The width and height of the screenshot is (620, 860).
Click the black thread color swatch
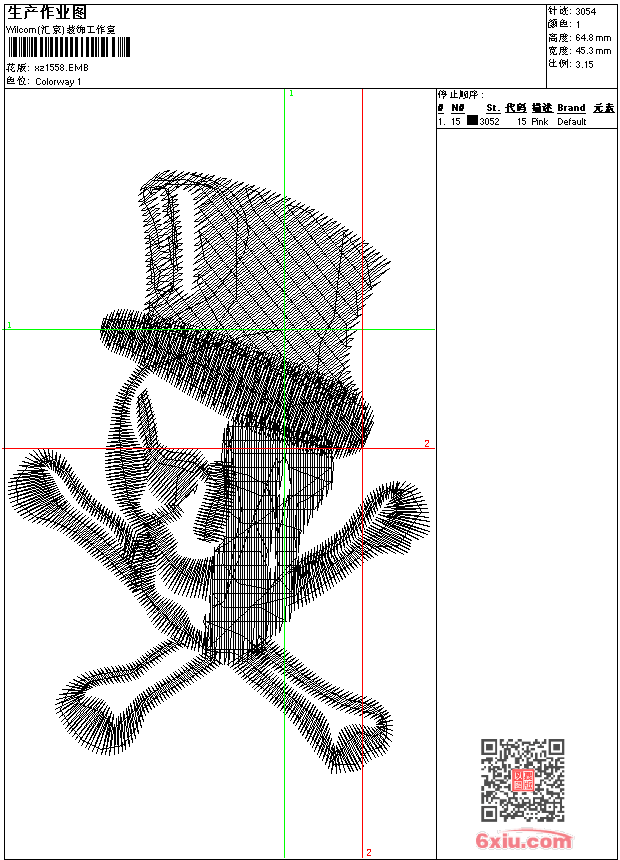point(472,120)
